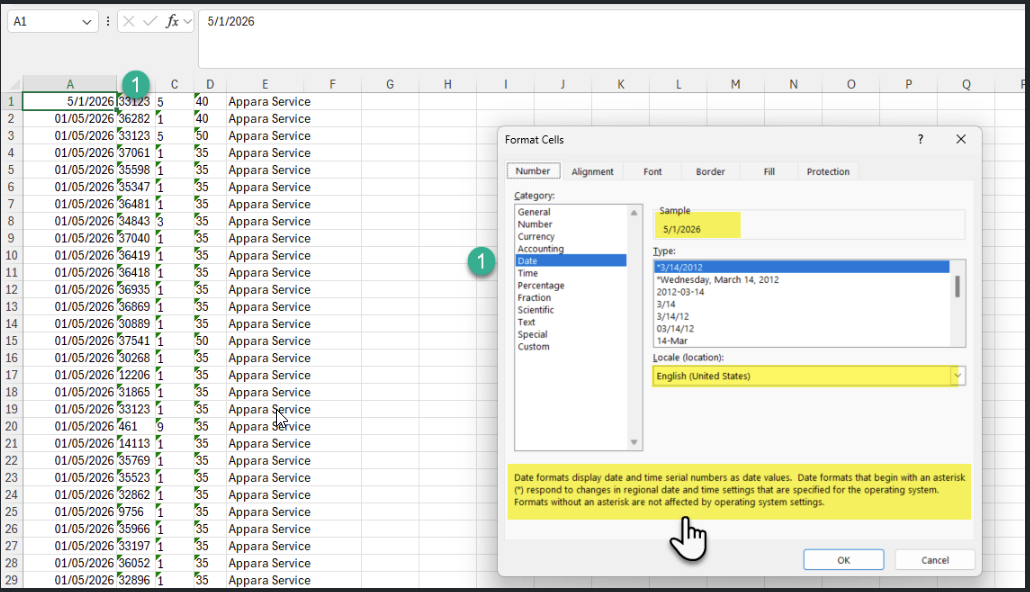
Task: Open the Name Box dropdown arrow
Action: pos(87,22)
